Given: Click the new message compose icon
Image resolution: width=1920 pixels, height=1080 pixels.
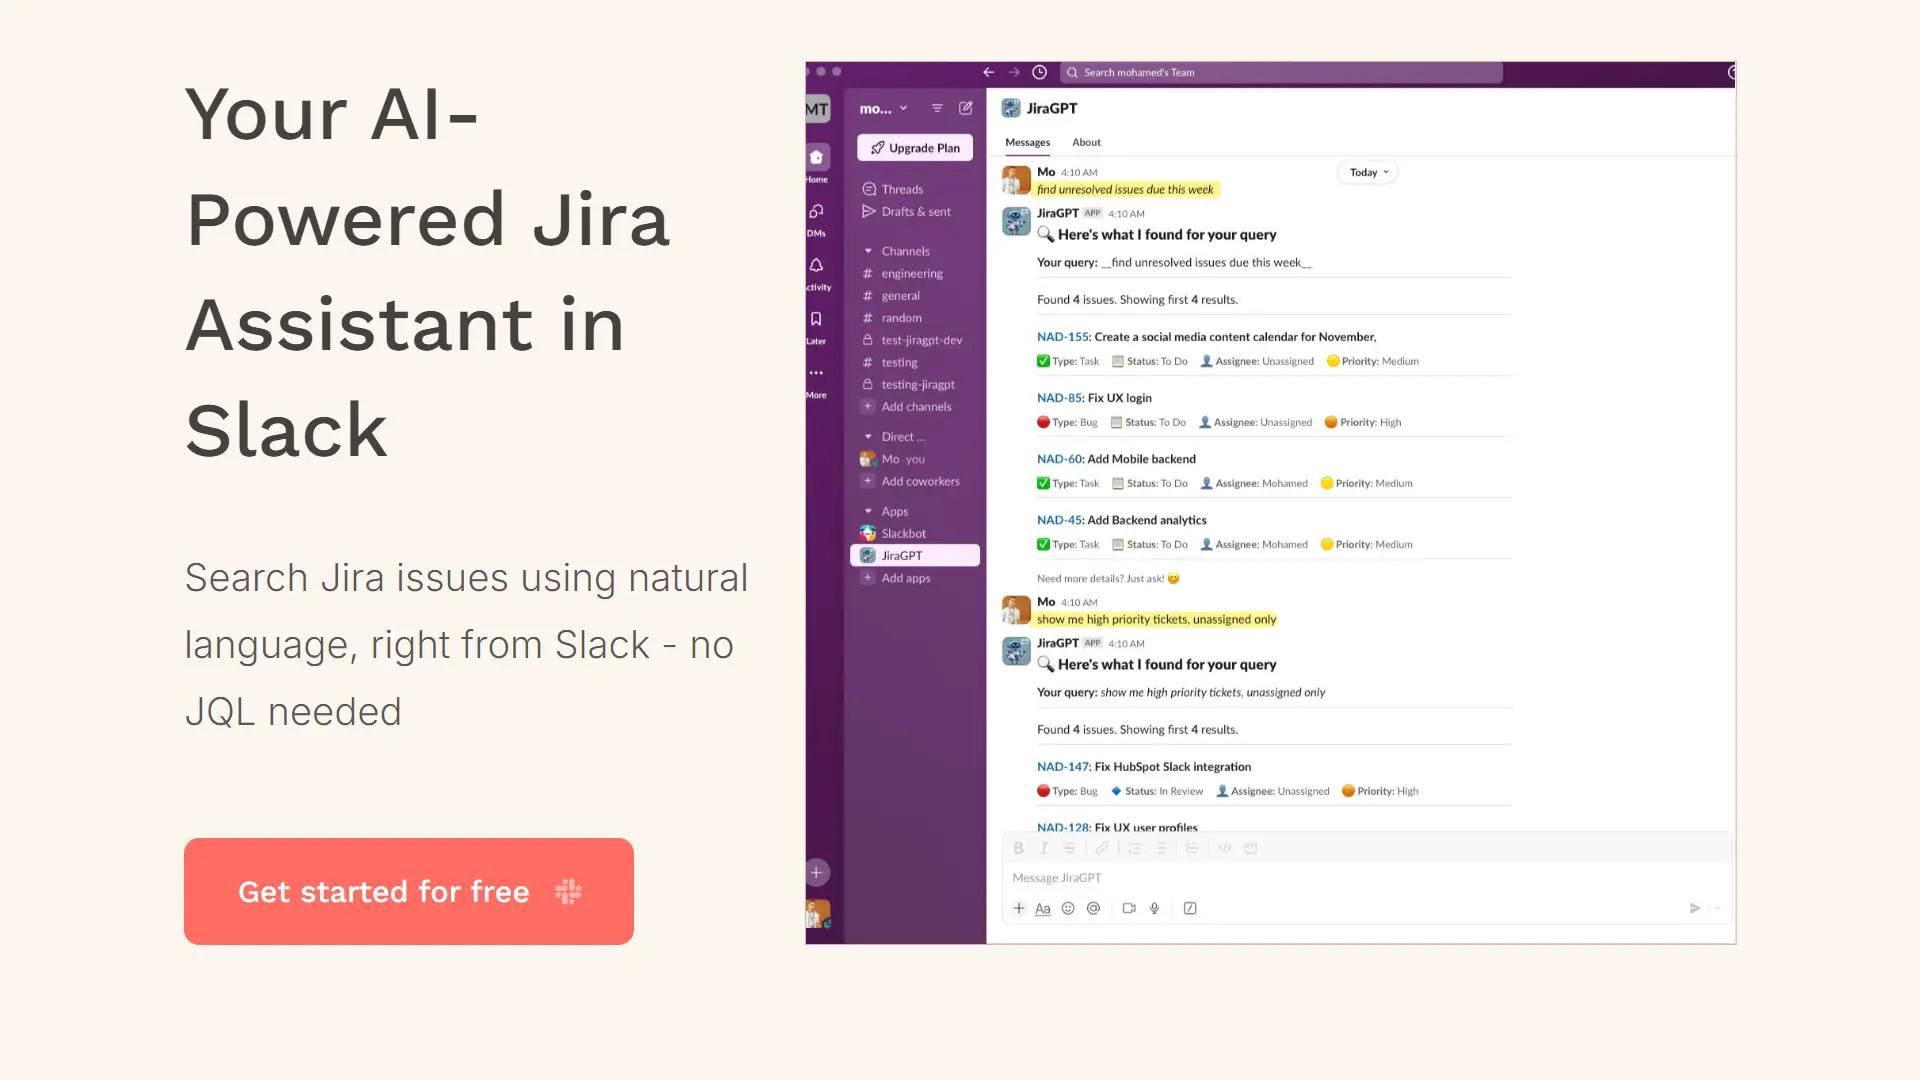Looking at the screenshot, I should pos(964,107).
